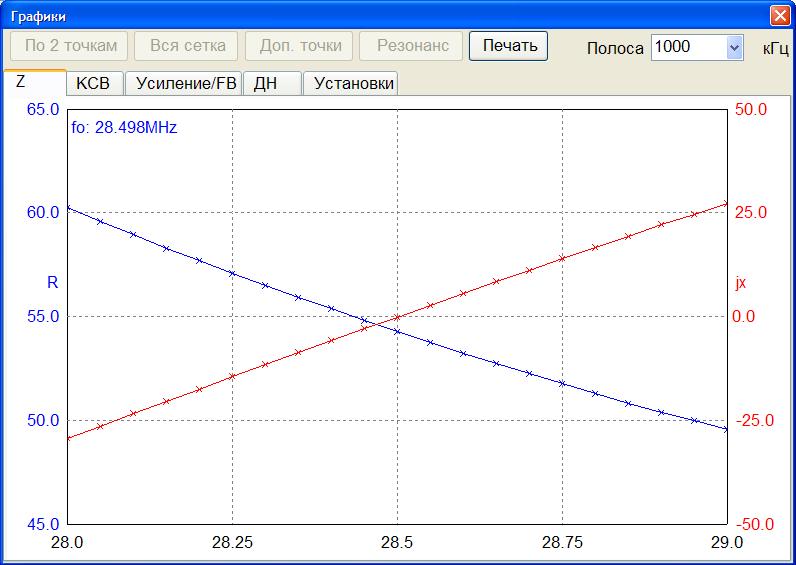Click the red jx axis label
The width and height of the screenshot is (796, 565).
pyautogui.click(x=741, y=283)
